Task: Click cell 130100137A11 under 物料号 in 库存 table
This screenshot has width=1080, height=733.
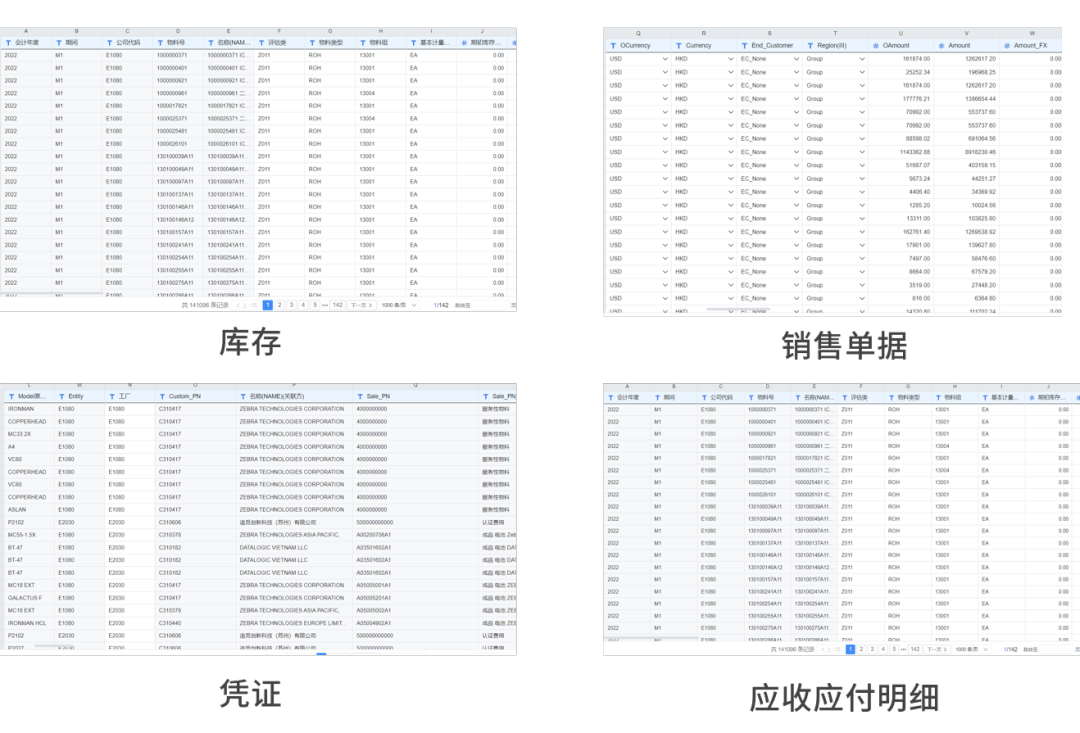Action: (176, 194)
